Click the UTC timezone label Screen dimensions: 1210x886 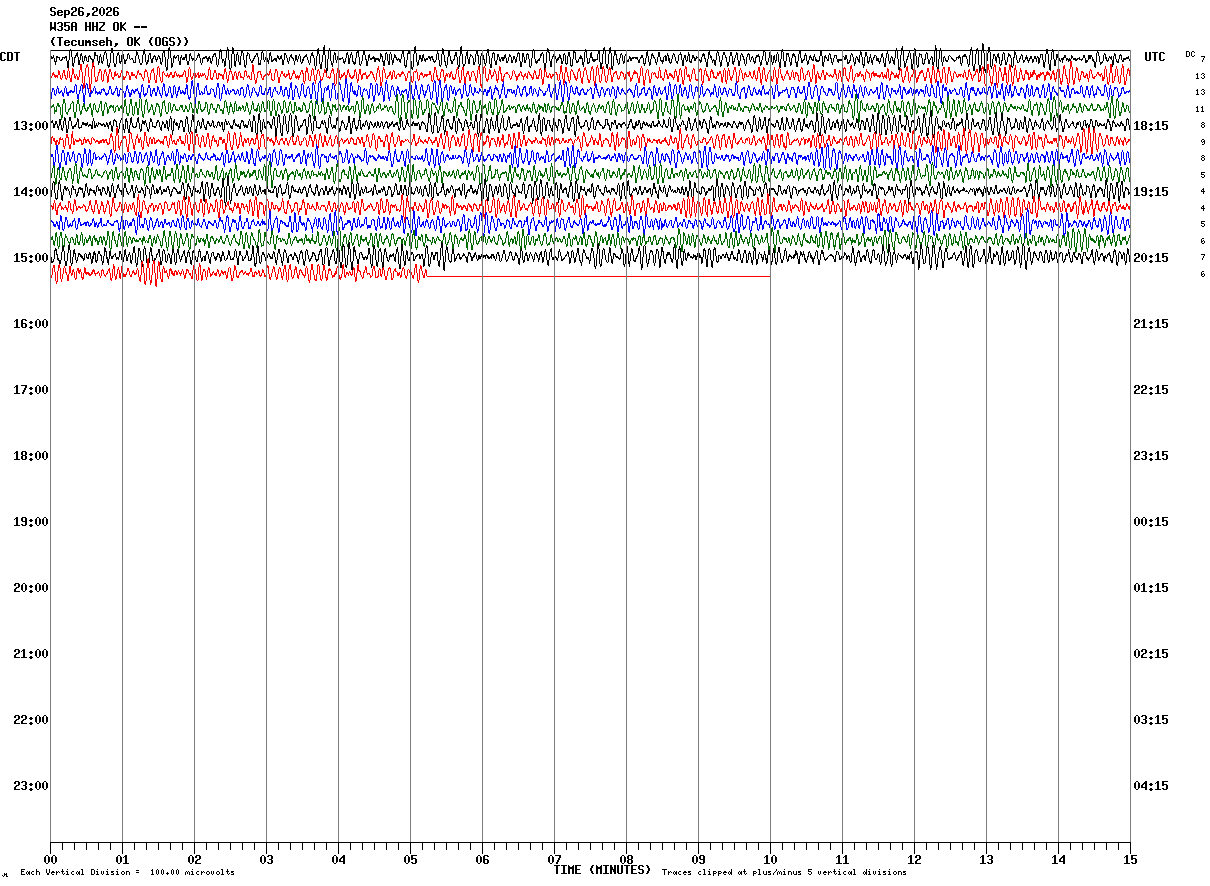tap(1155, 57)
